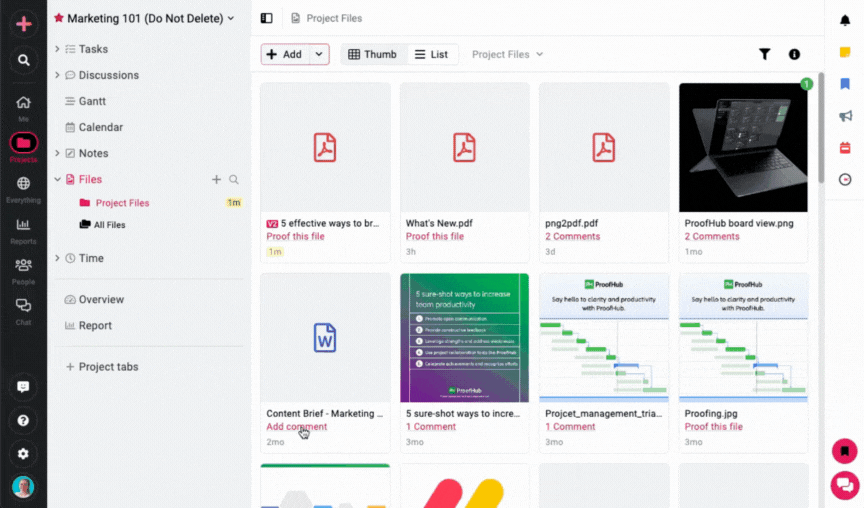This screenshot has height=508, width=864.
Task: Open 2 Comments on png2pdf.pdf
Action: (x=573, y=236)
